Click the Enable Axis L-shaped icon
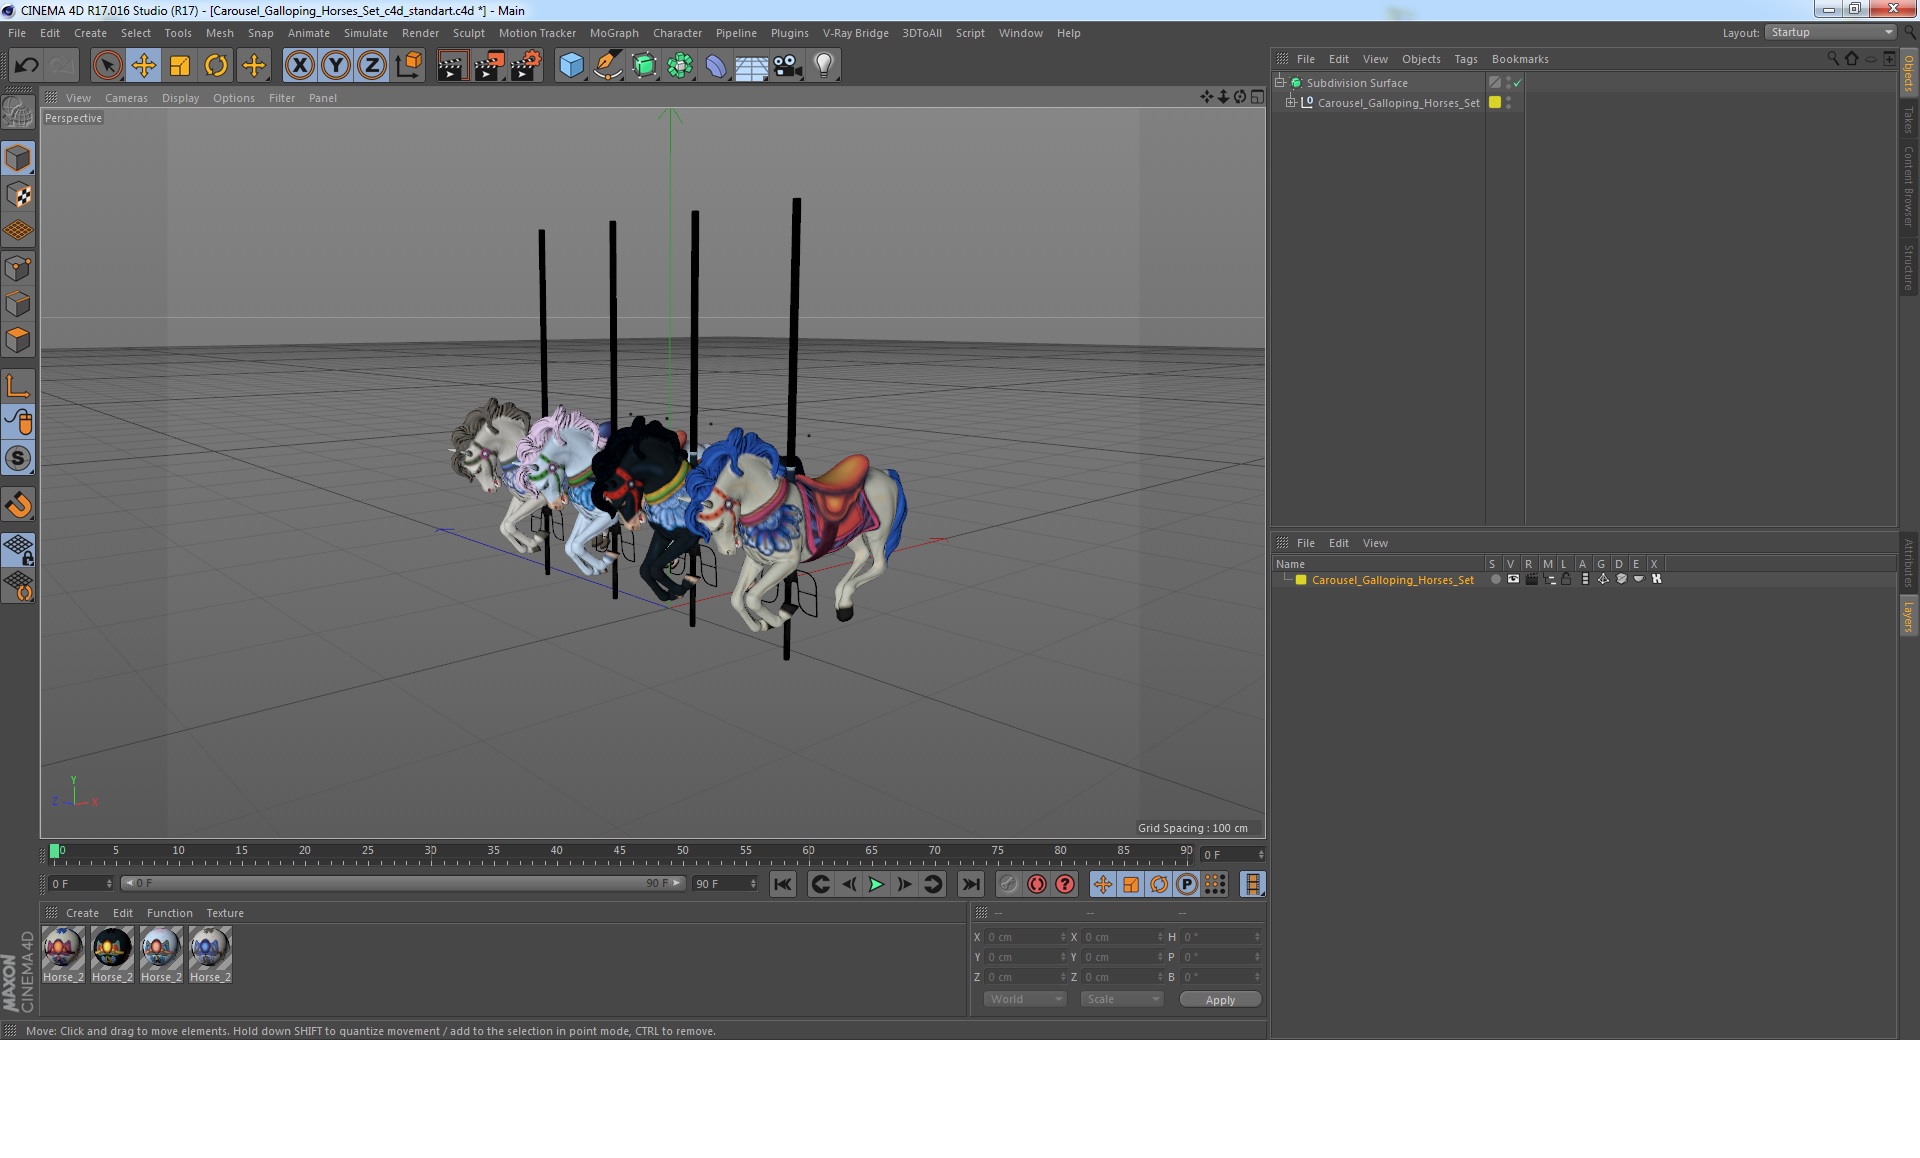Viewport: 1920px width, 1158px height. point(18,385)
